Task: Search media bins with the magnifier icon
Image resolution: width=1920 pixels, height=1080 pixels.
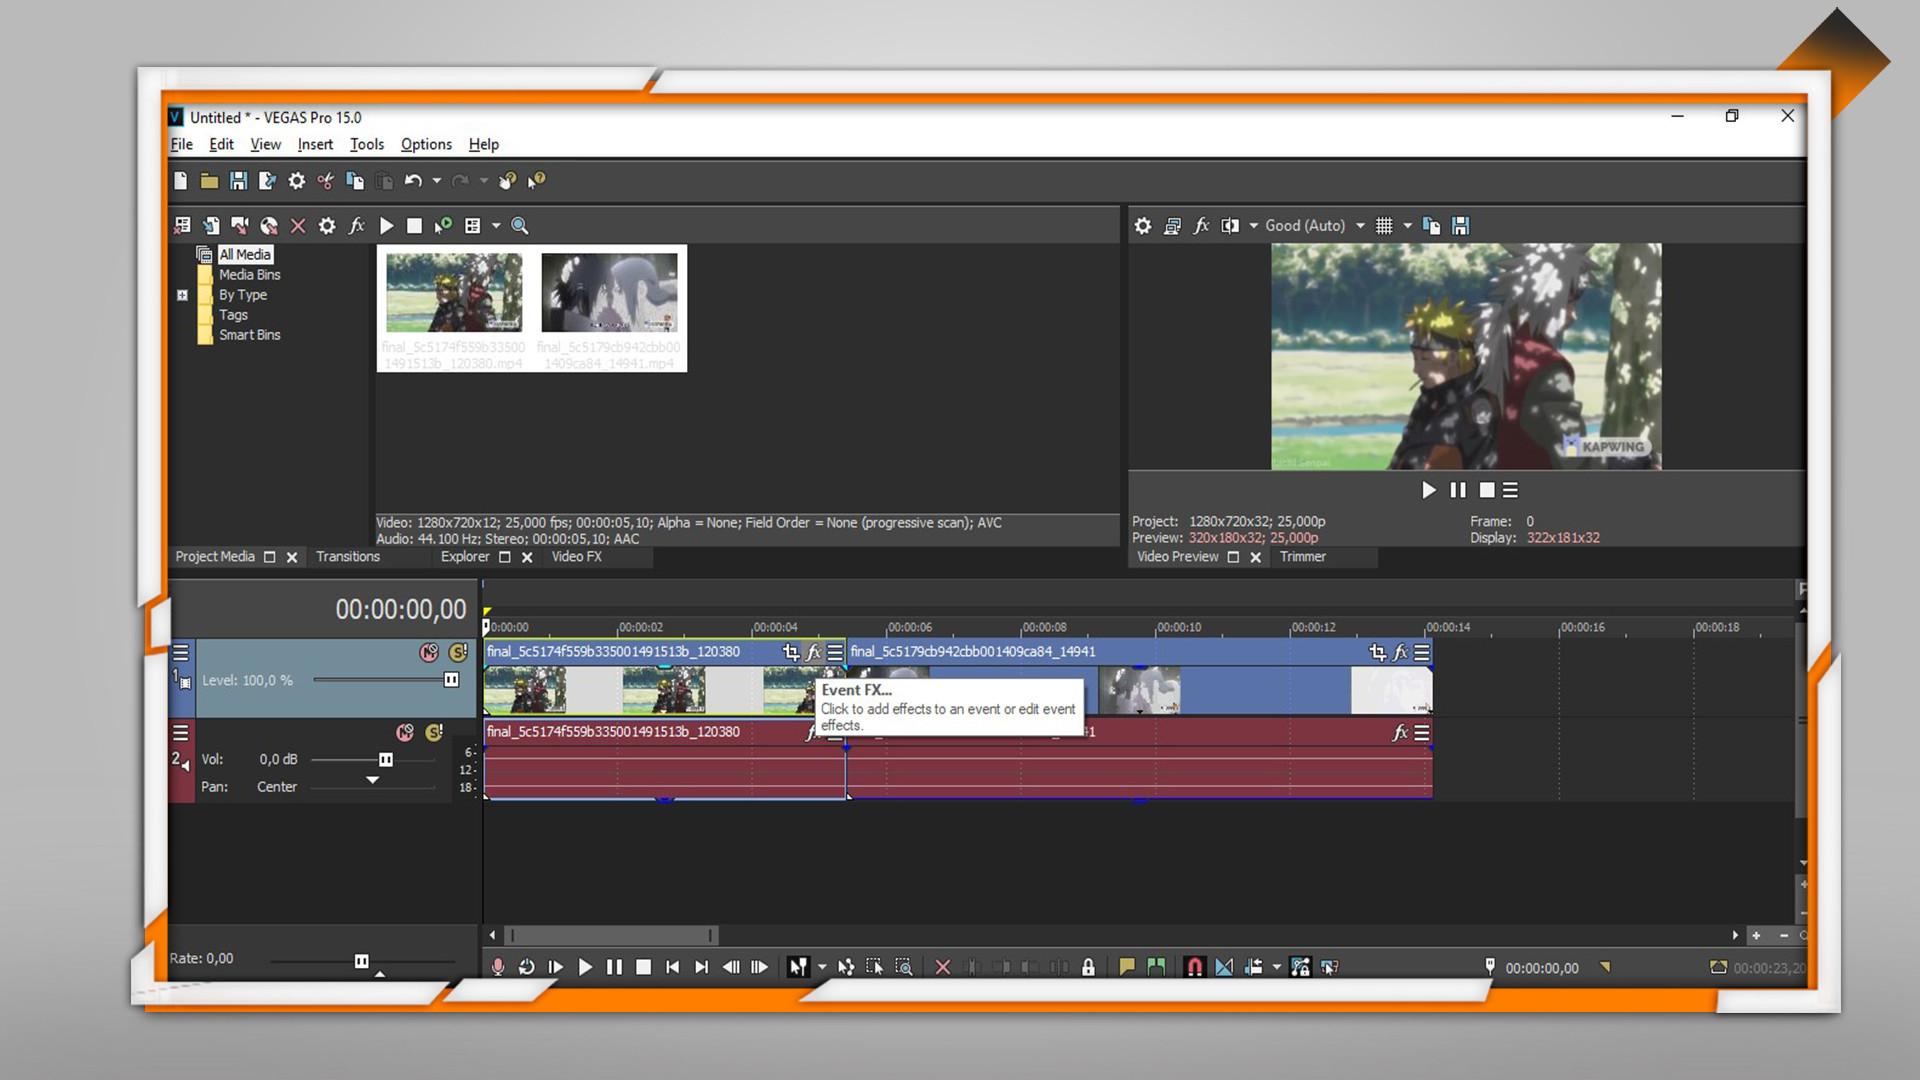Action: tap(520, 226)
